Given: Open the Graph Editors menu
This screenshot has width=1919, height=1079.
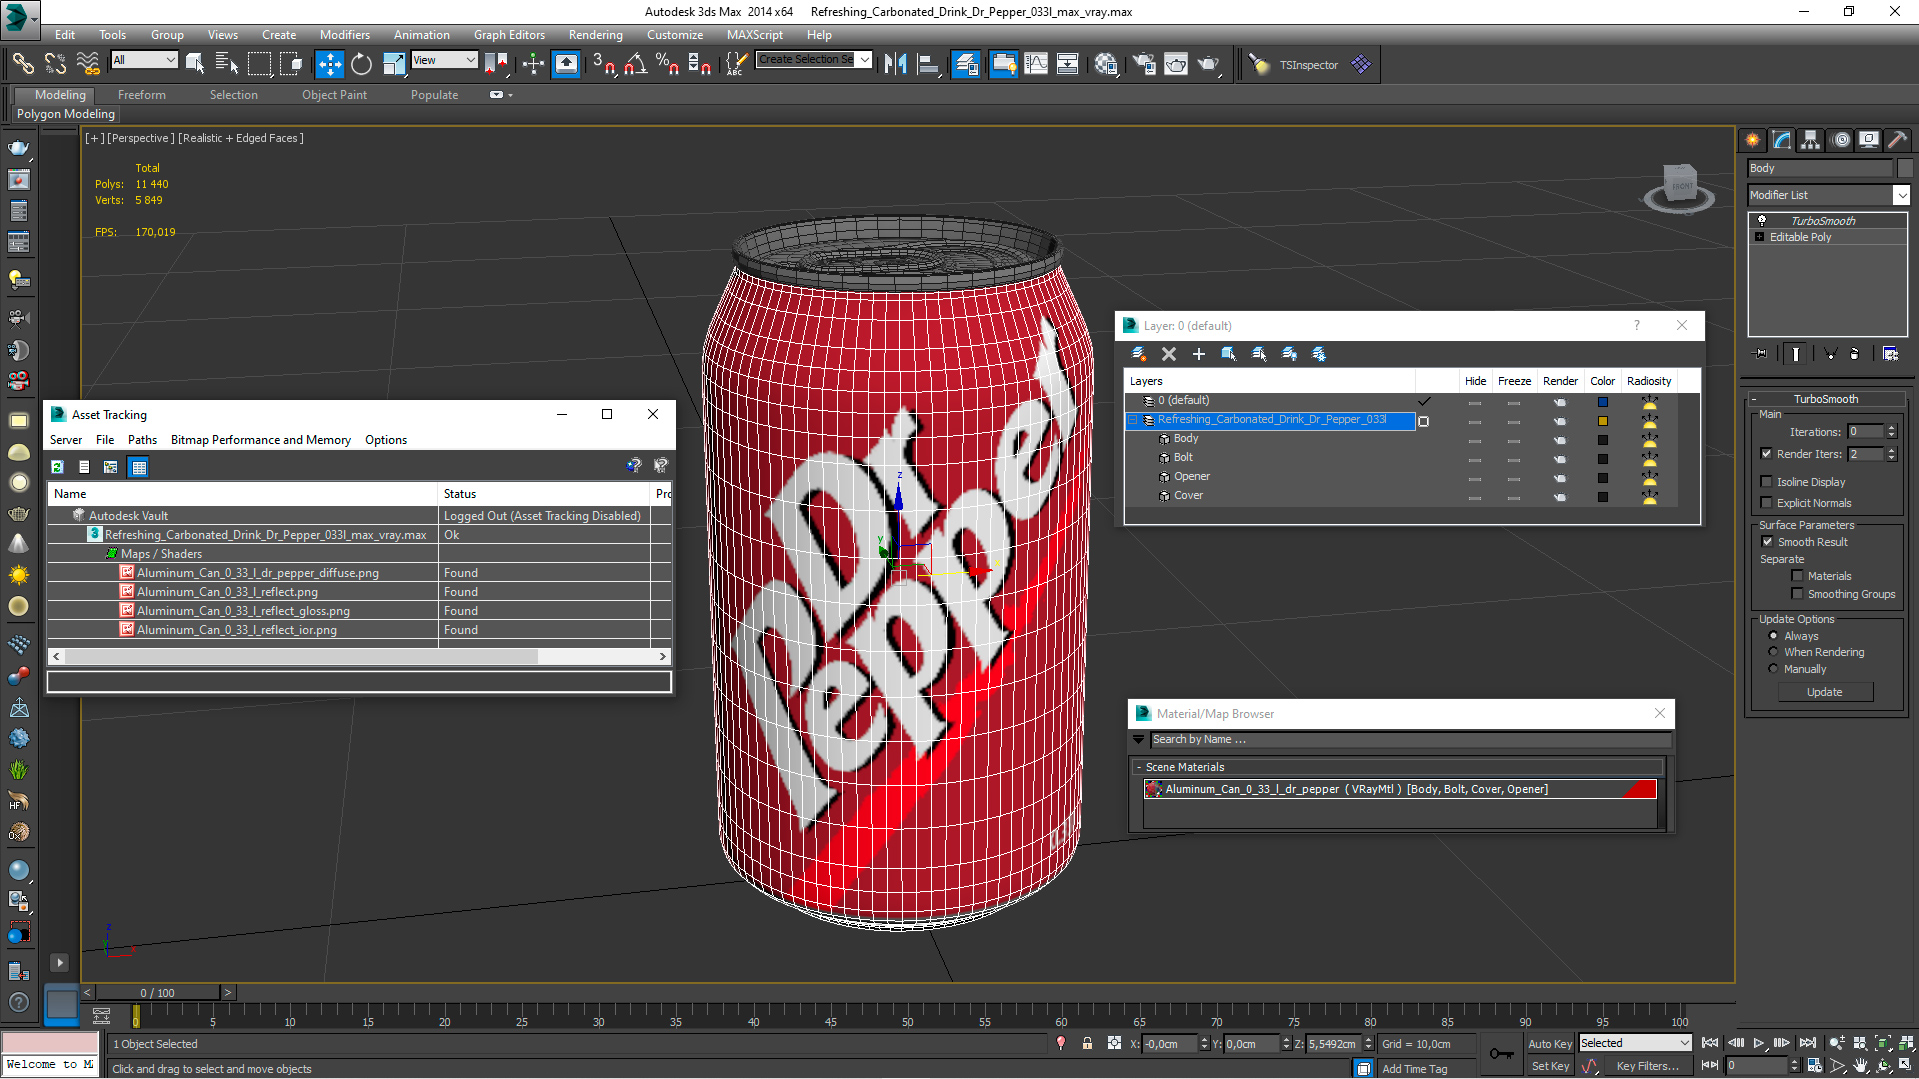Looking at the screenshot, I should 509,35.
